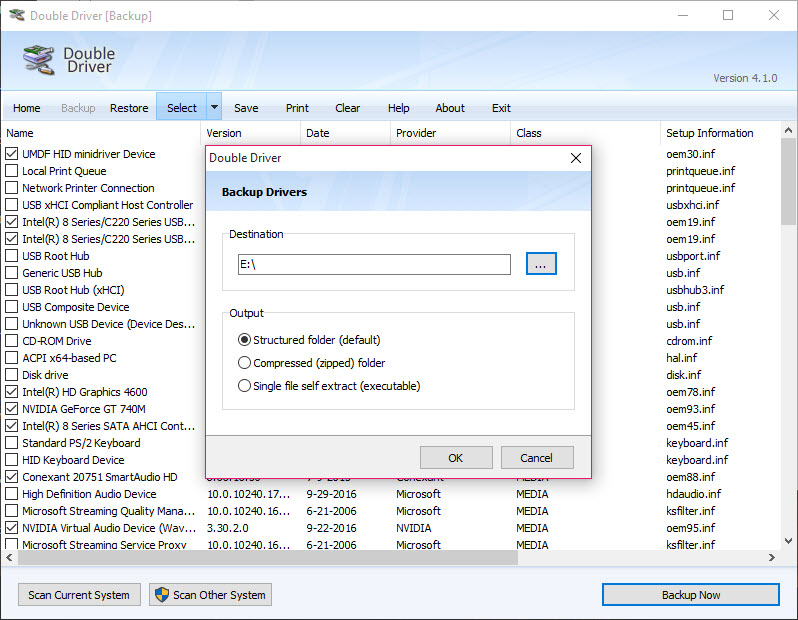Maximize the Double Driver window
Viewport: 798px width, 620px height.
click(728, 15)
